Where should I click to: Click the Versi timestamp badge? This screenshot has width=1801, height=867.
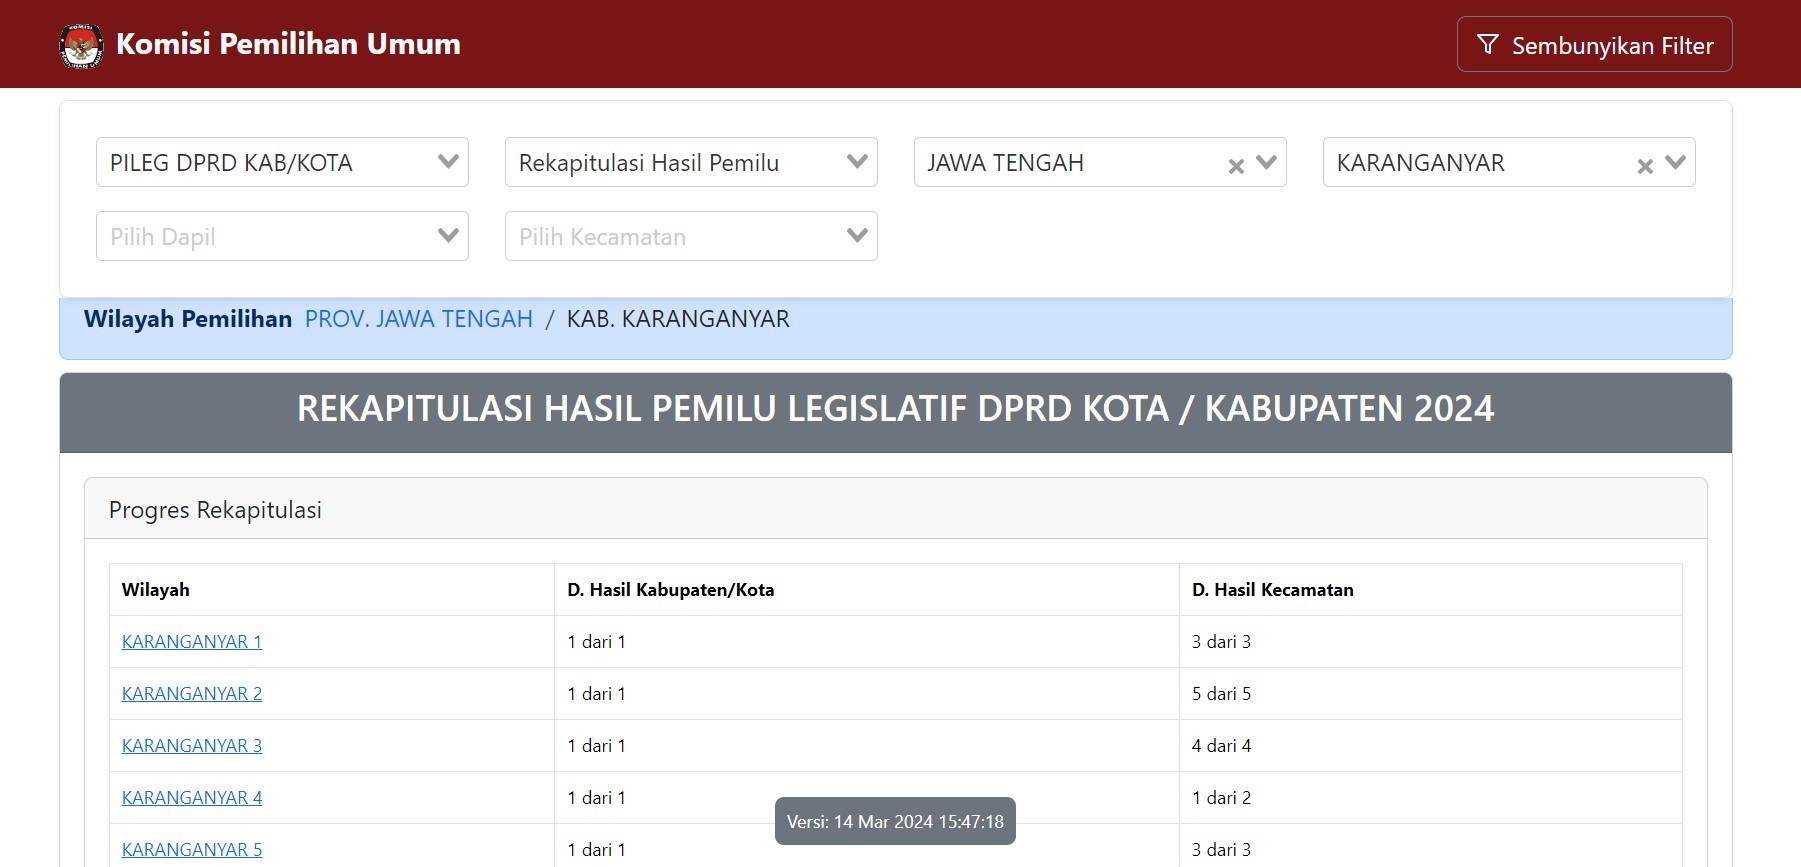click(x=895, y=821)
